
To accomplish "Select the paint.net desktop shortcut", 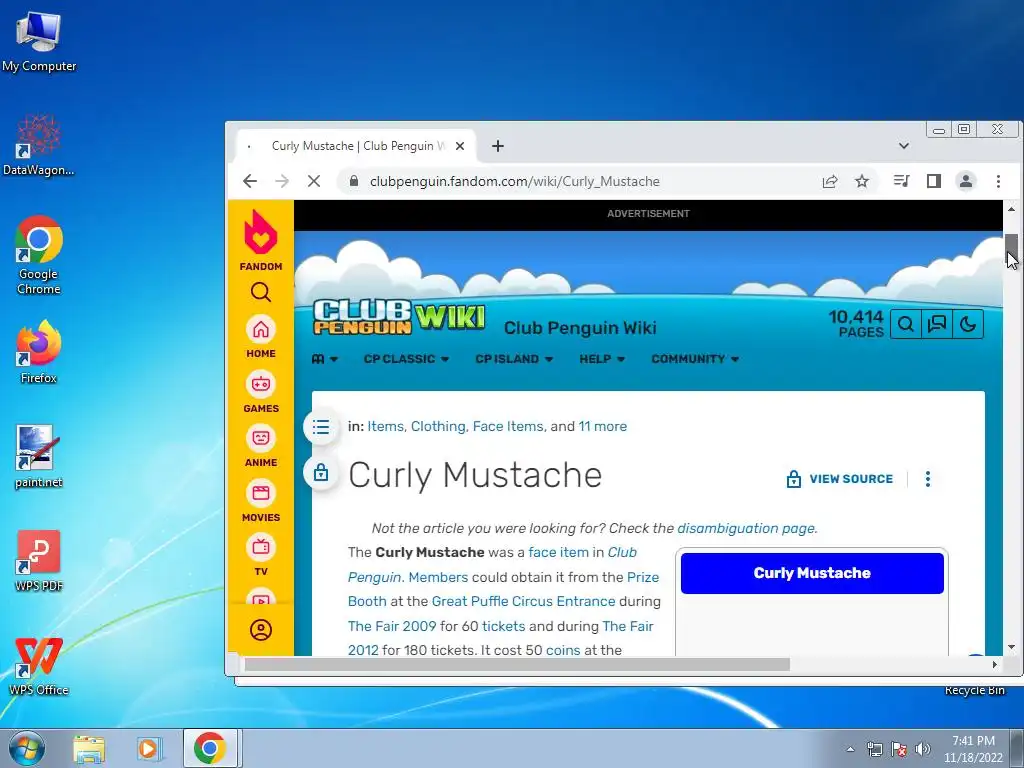I will [x=39, y=456].
